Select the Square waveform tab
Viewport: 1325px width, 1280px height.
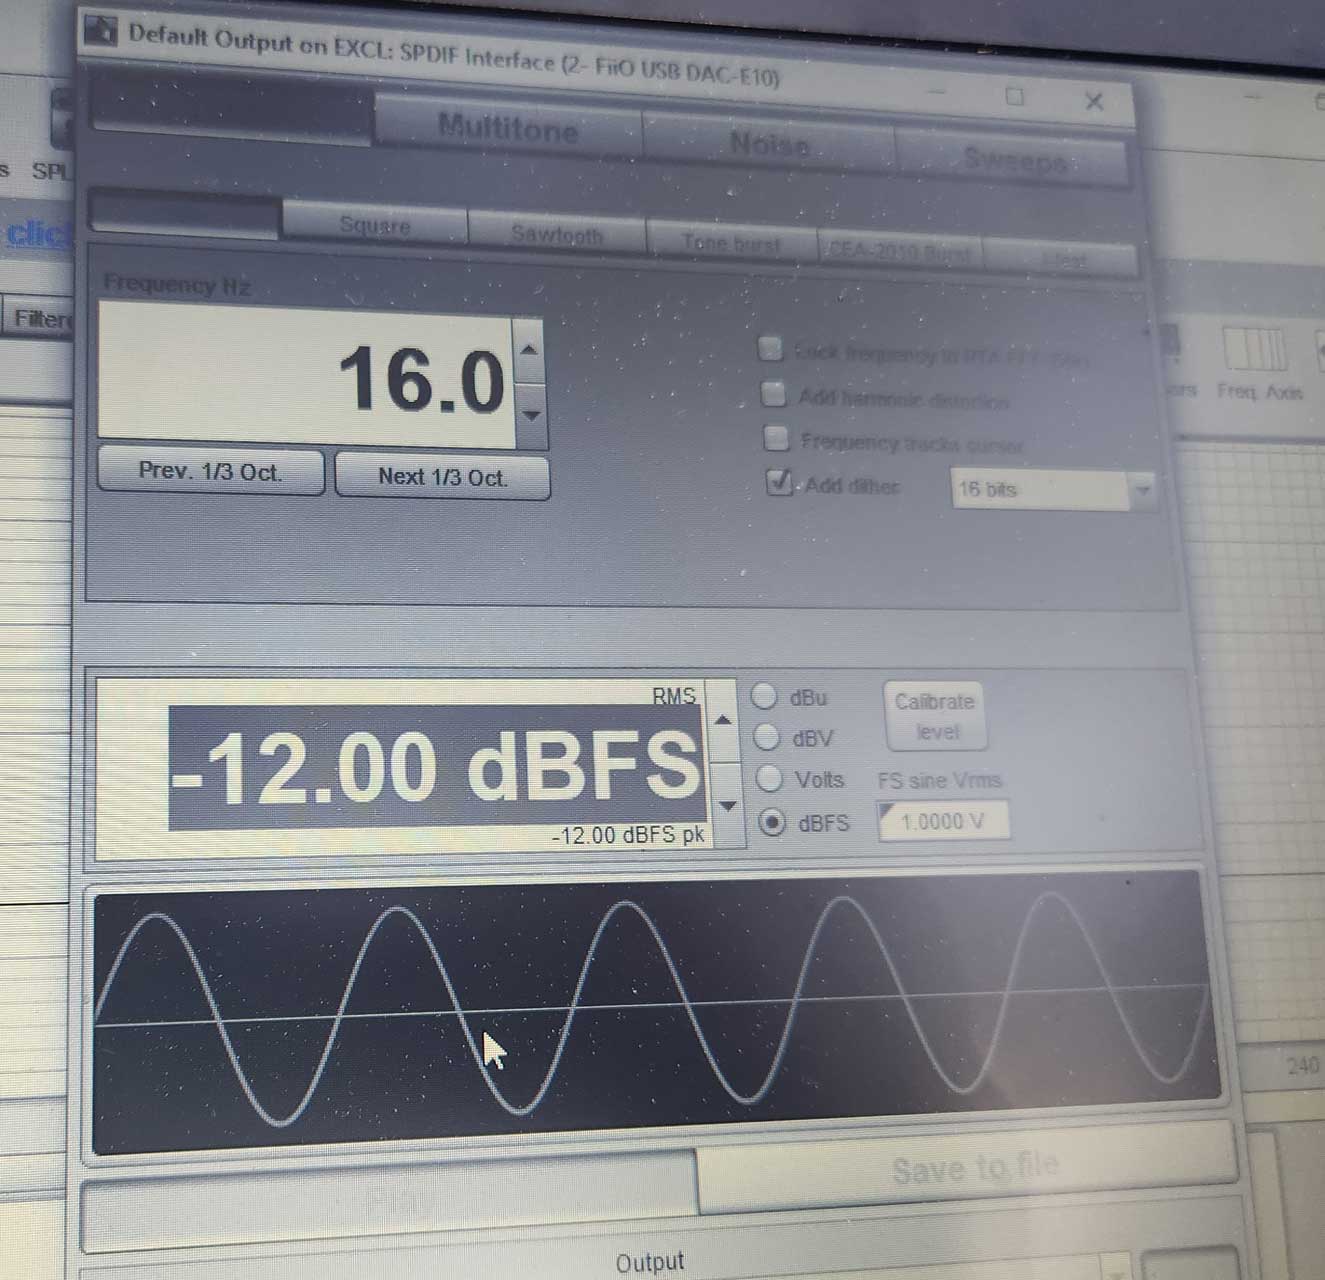click(x=375, y=224)
